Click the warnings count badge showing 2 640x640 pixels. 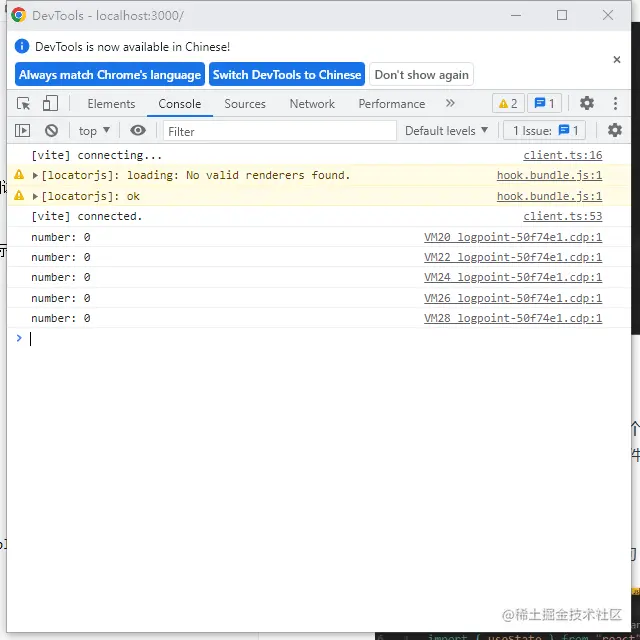(508, 103)
